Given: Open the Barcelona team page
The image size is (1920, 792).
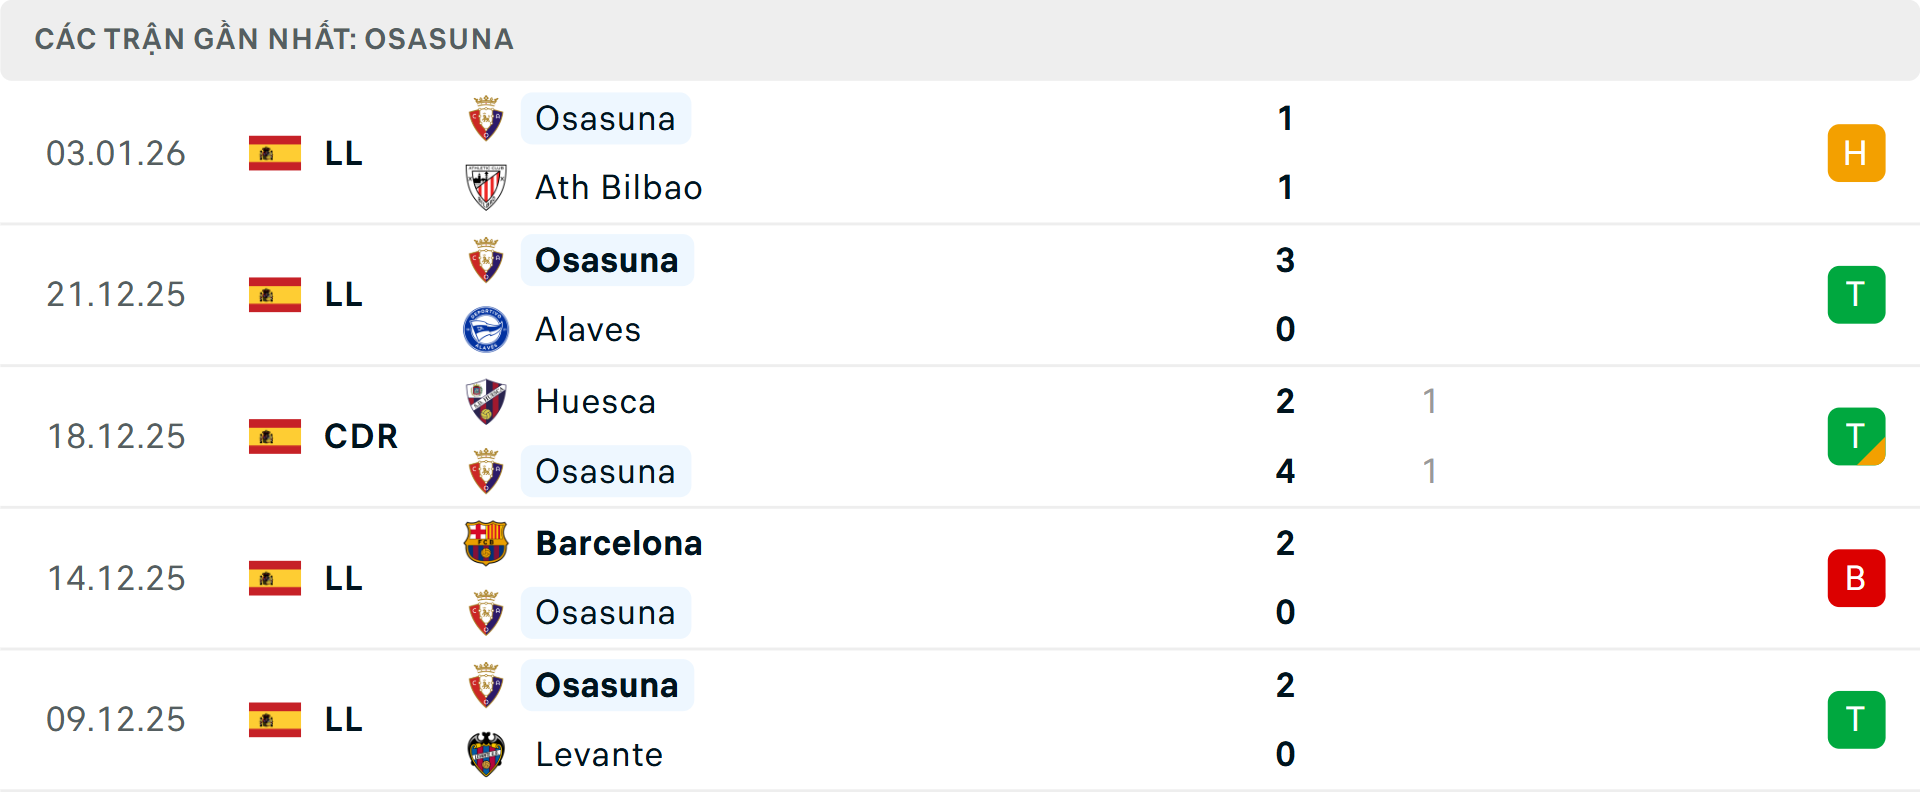Looking at the screenshot, I should (x=619, y=543).
